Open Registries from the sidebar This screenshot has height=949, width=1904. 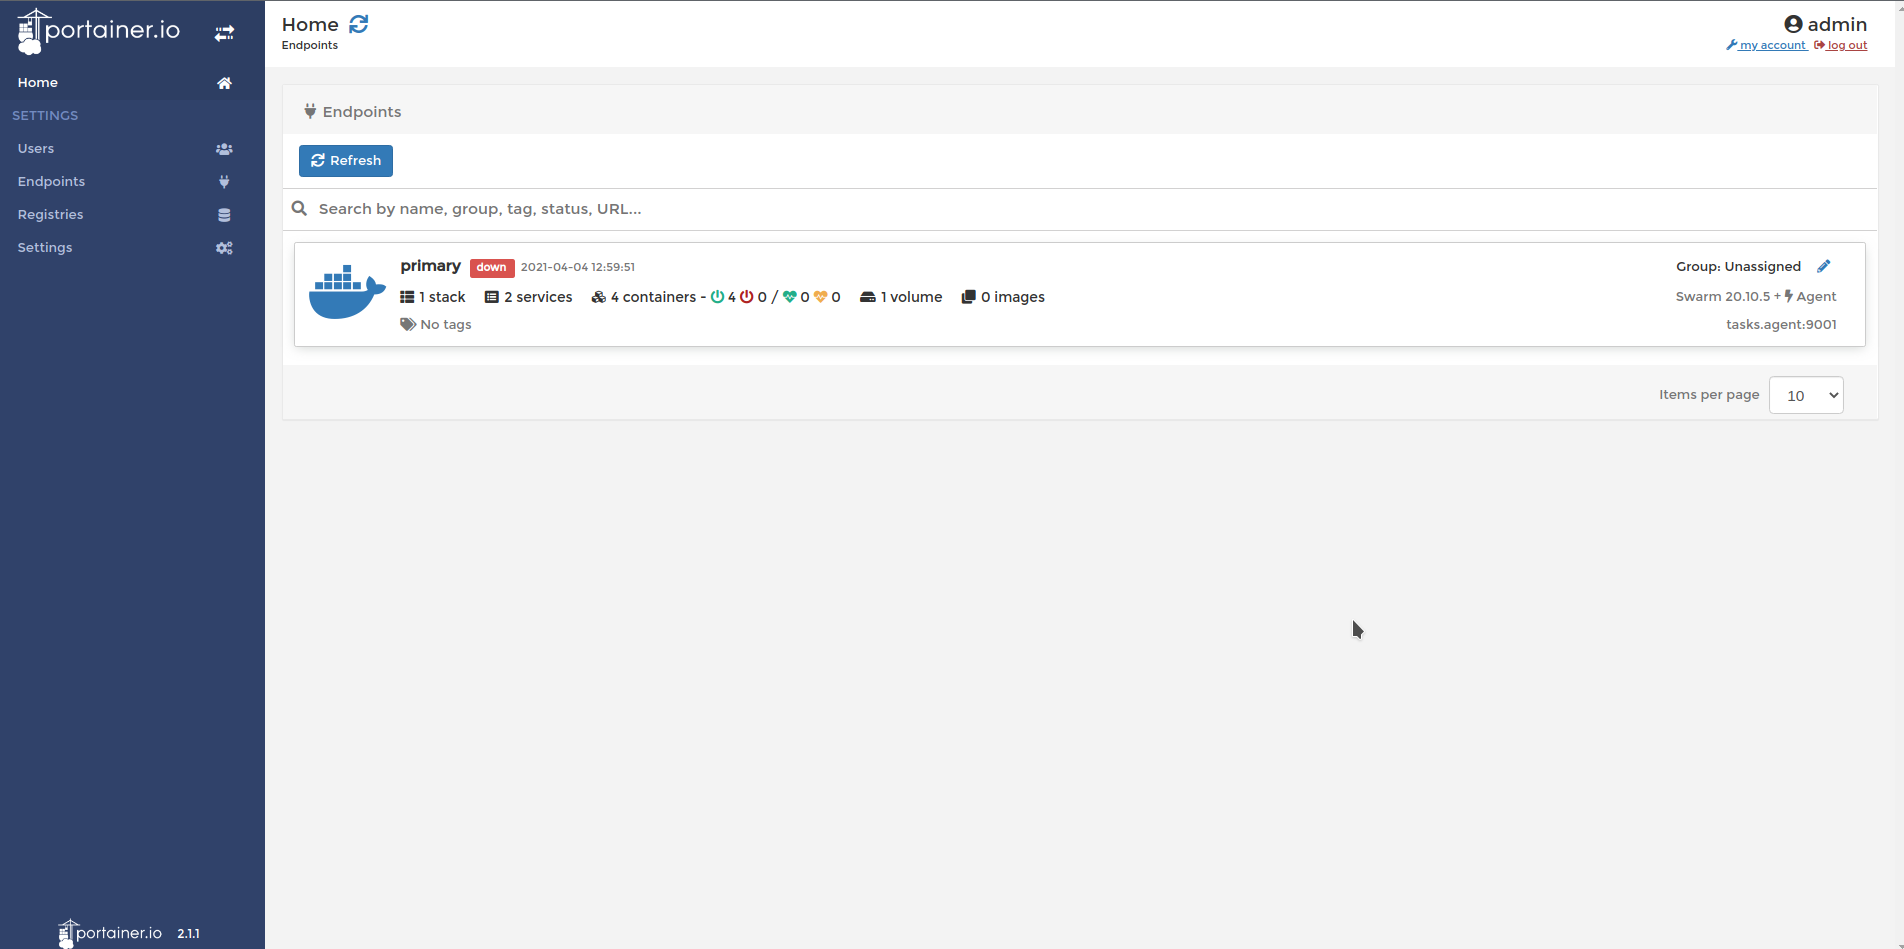(x=50, y=214)
